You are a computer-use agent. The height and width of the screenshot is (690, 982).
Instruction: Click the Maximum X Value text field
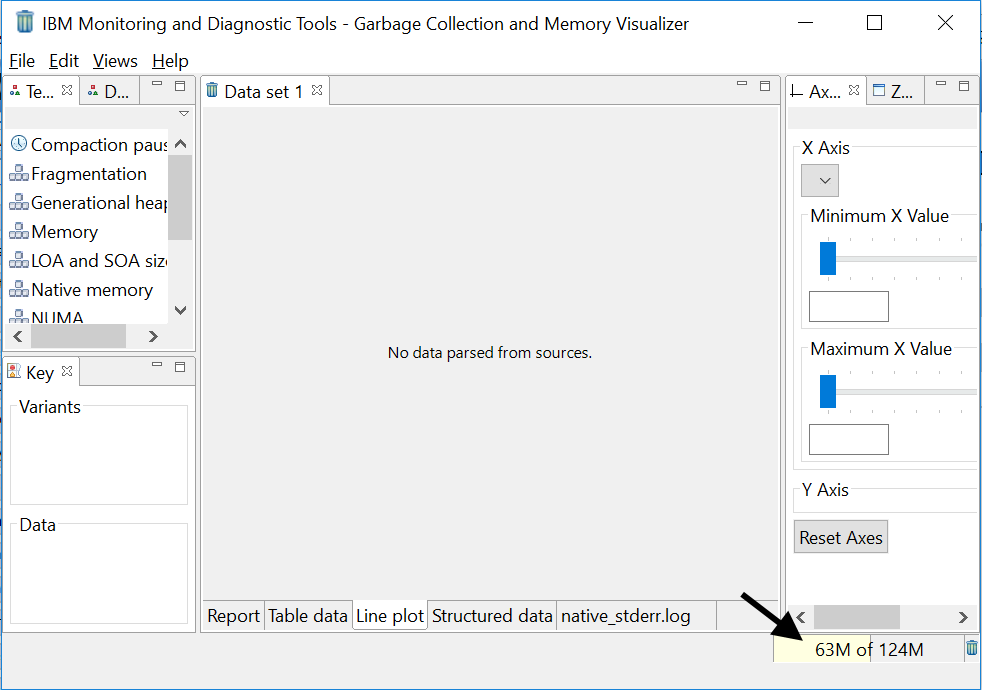[x=849, y=440]
